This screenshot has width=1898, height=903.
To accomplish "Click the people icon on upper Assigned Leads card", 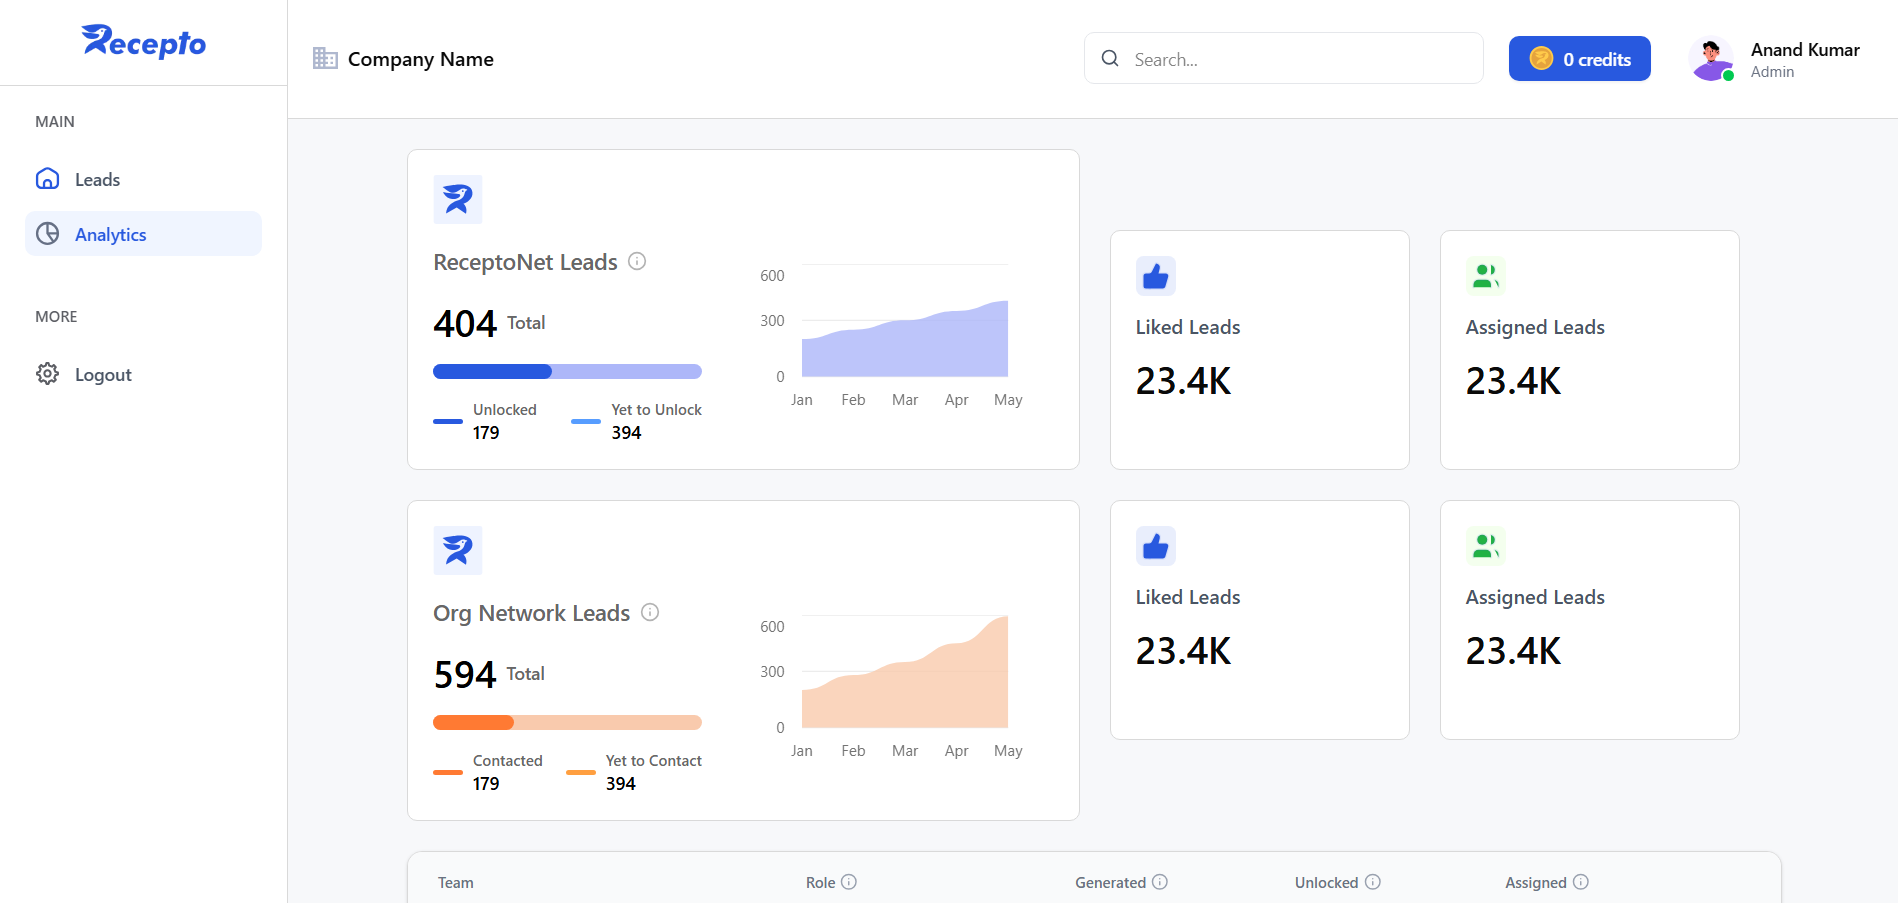I will (1485, 275).
